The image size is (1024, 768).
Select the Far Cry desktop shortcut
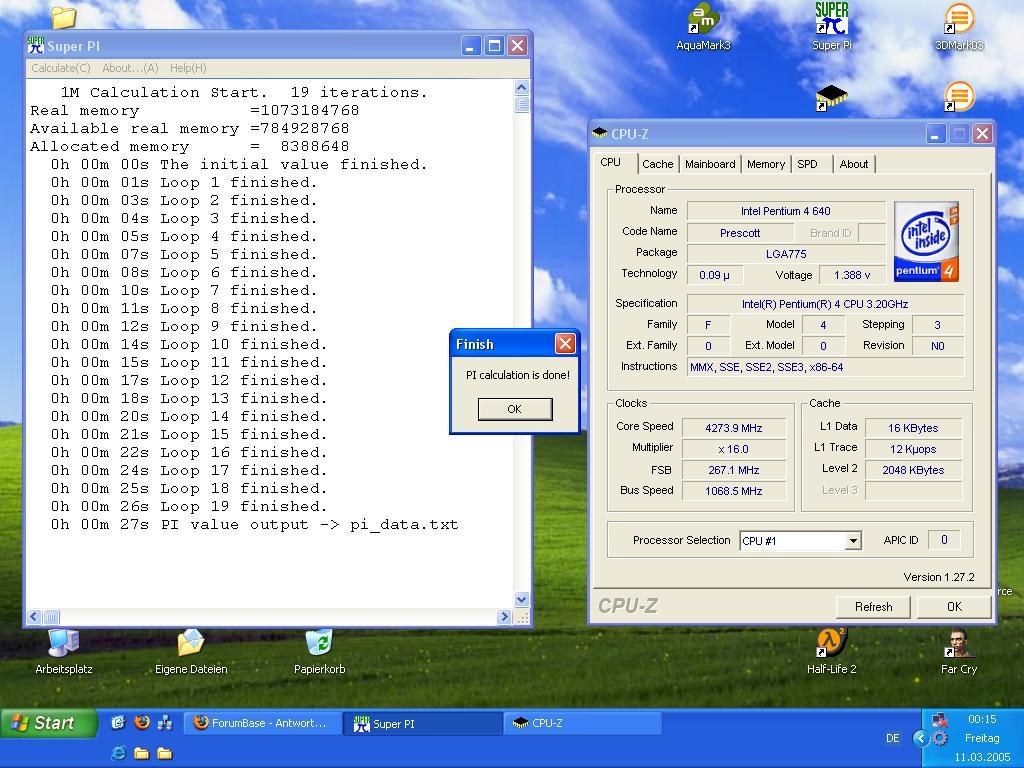click(x=959, y=652)
